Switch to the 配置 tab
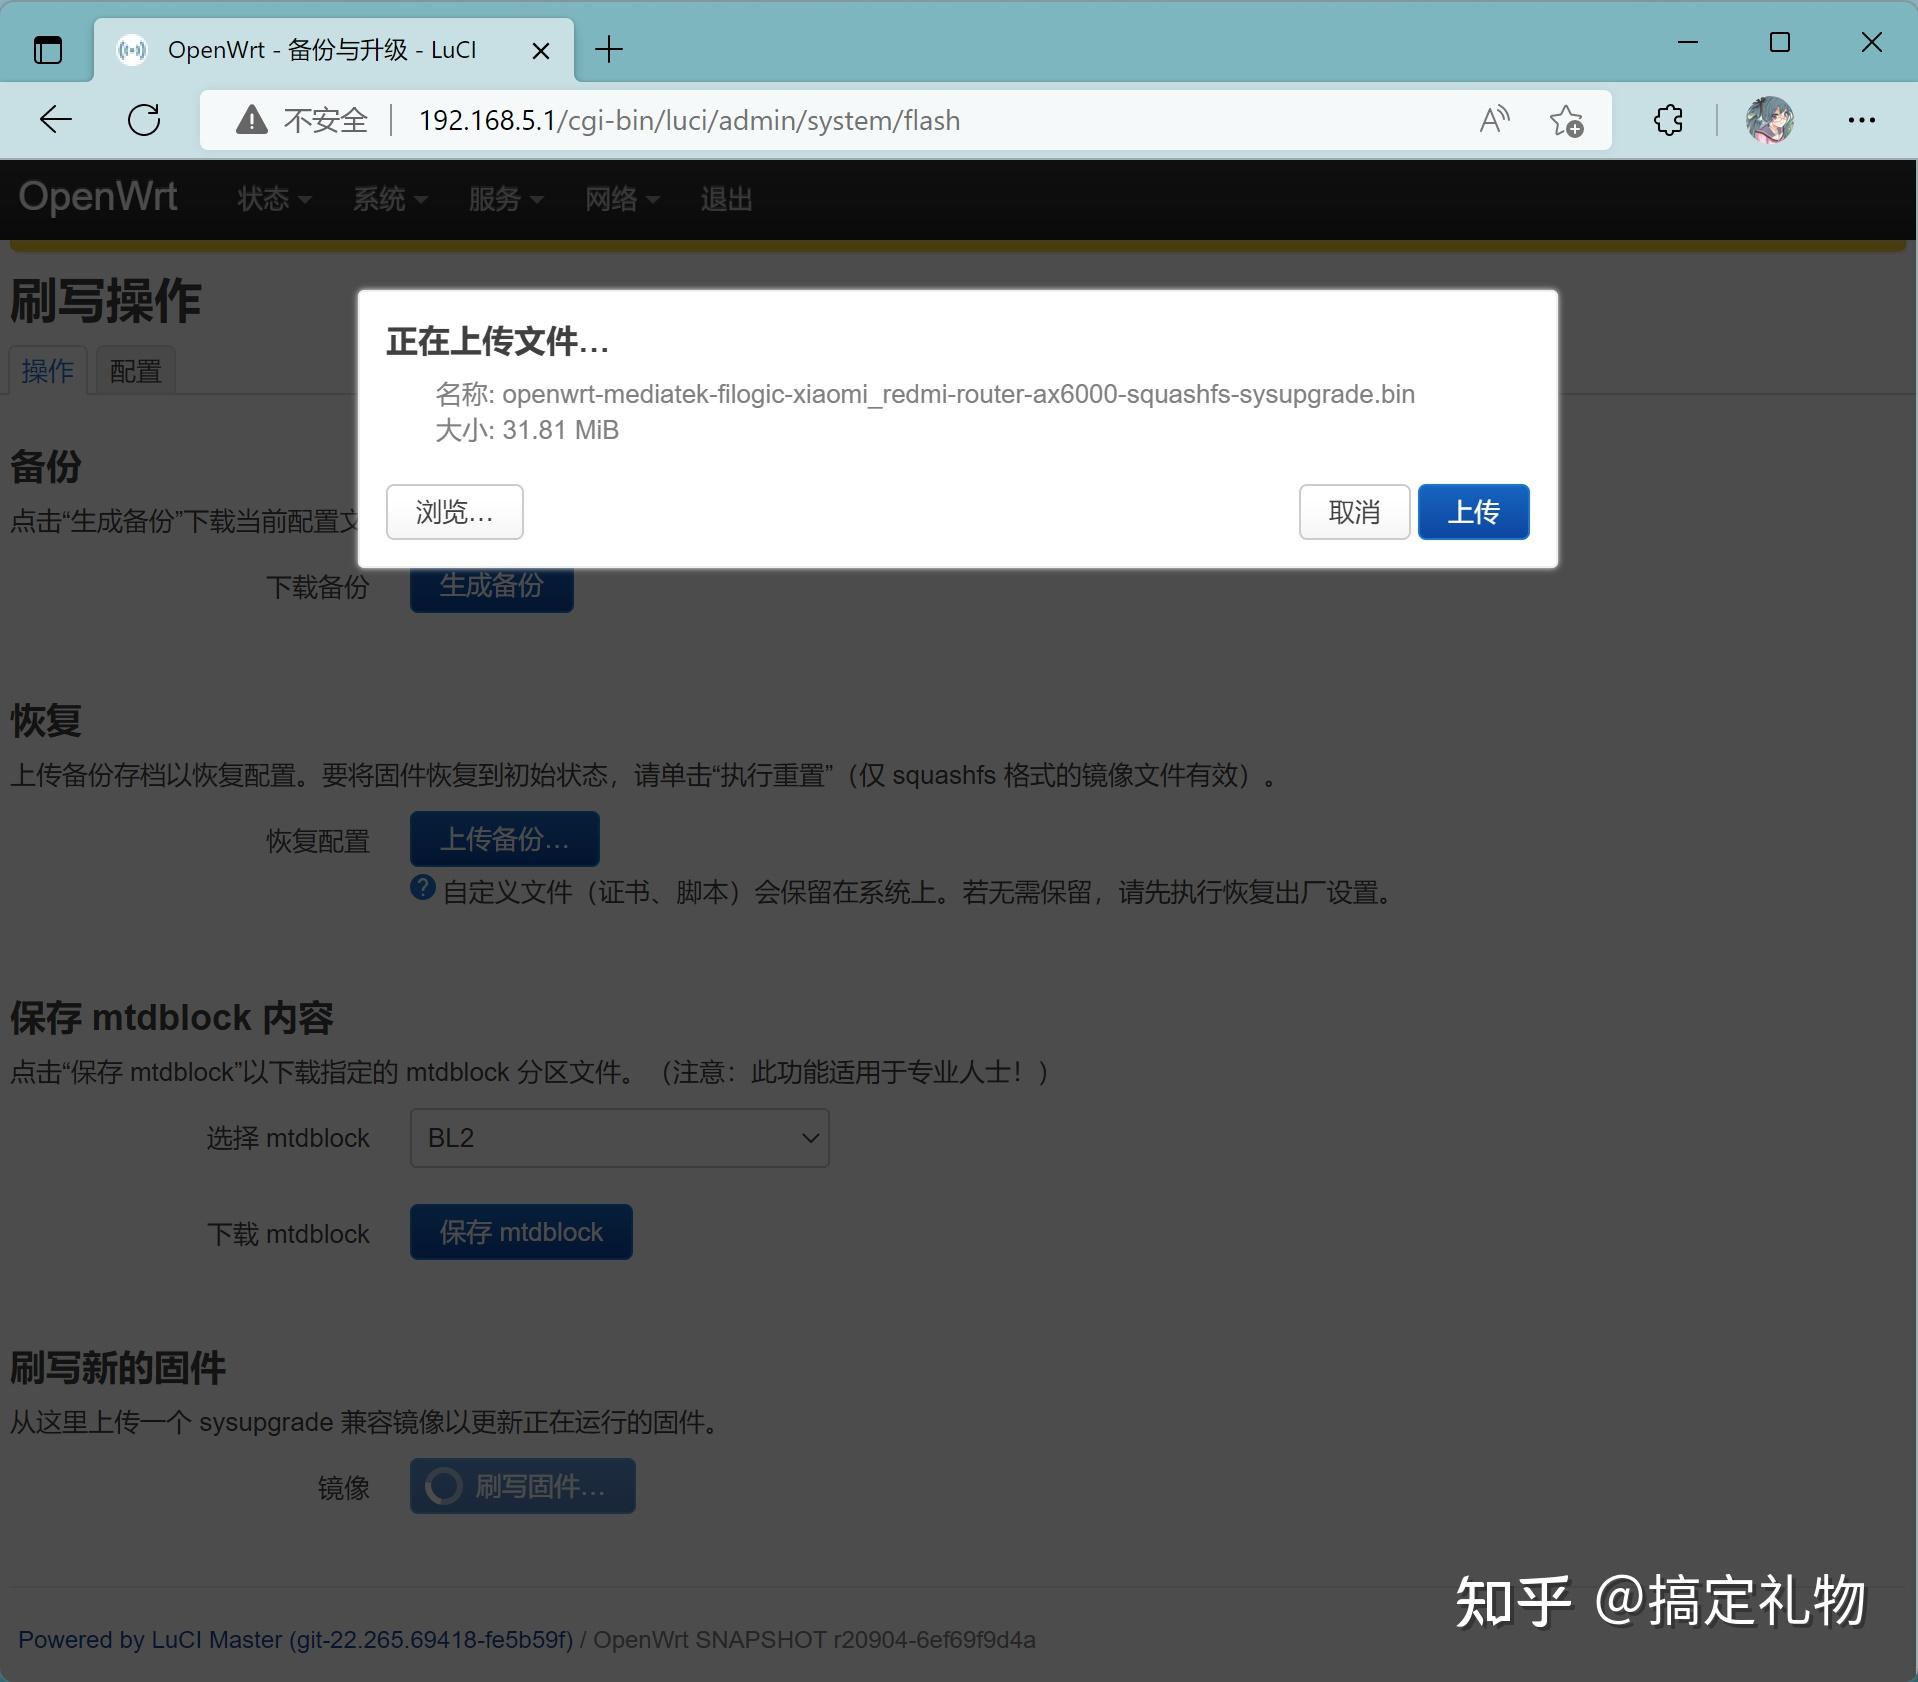This screenshot has height=1682, width=1918. (x=135, y=369)
